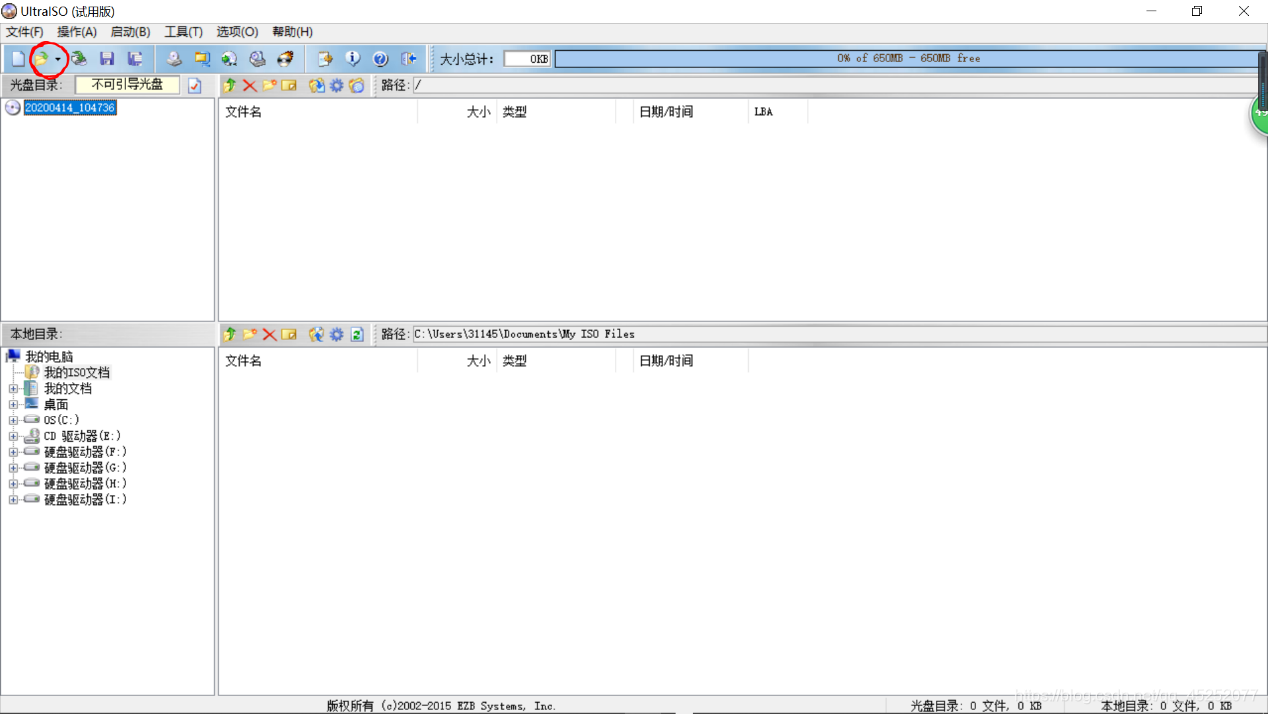
Task: Expand the CD 驱动器(E:) node
Action: pos(13,436)
